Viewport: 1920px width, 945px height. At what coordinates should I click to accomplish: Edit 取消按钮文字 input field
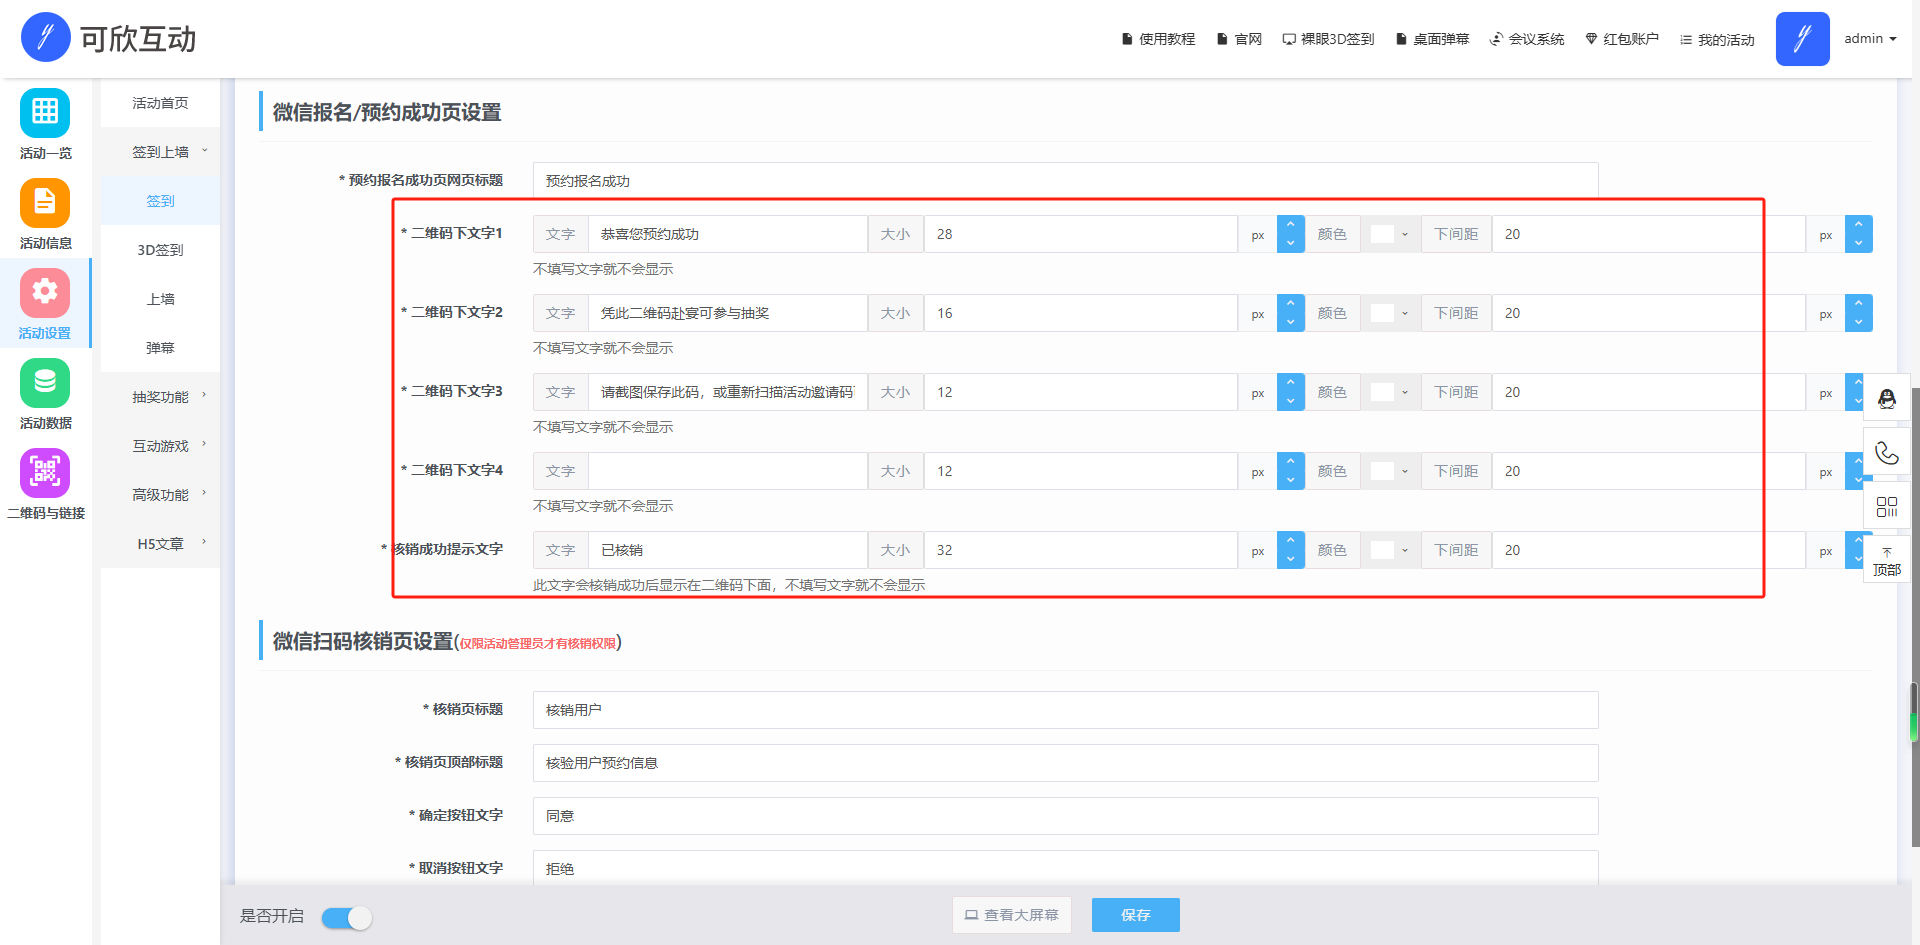tap(1065, 868)
